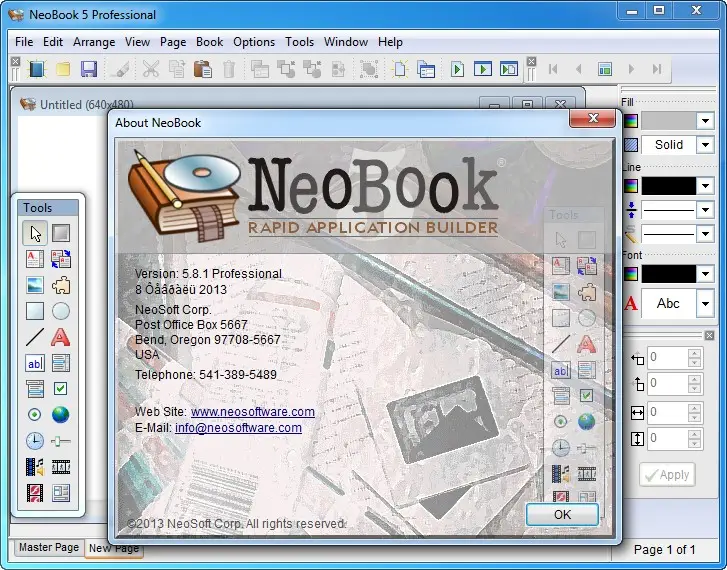This screenshot has height=570, width=727.
Task: Click the black Font color swatch
Action: click(x=669, y=274)
